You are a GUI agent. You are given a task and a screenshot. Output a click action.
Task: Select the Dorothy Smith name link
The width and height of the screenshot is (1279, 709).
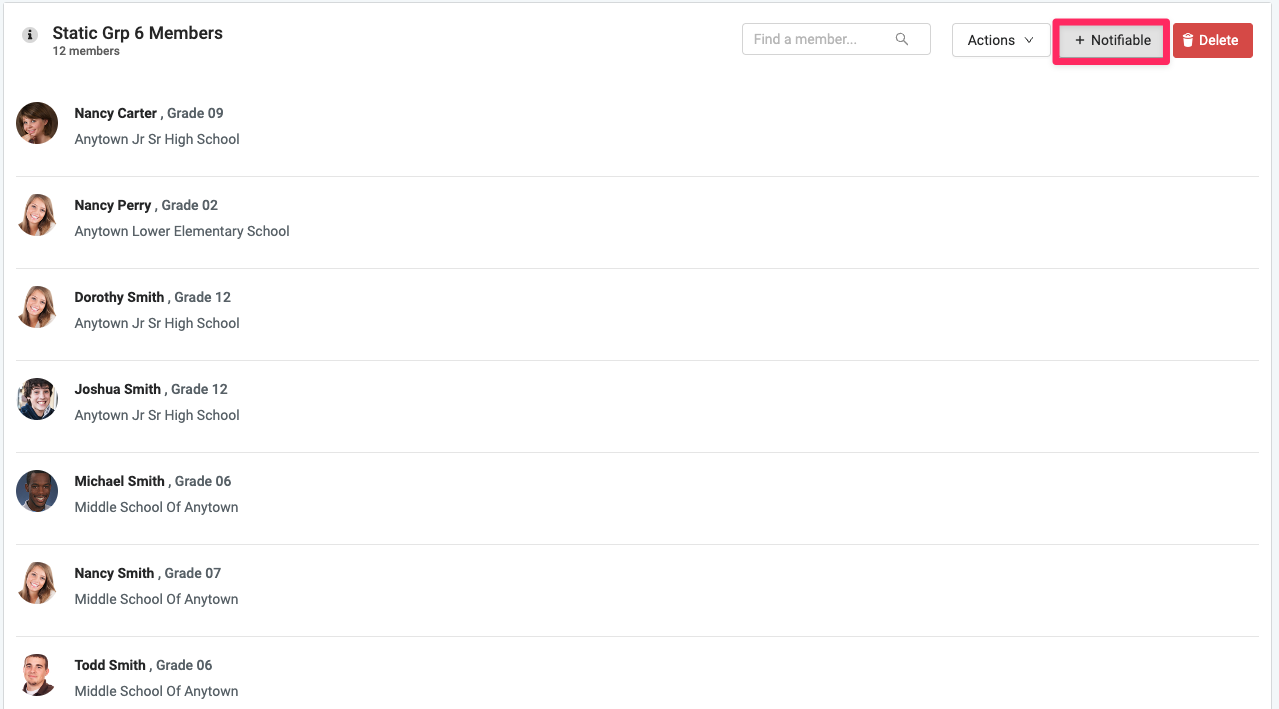pos(119,297)
